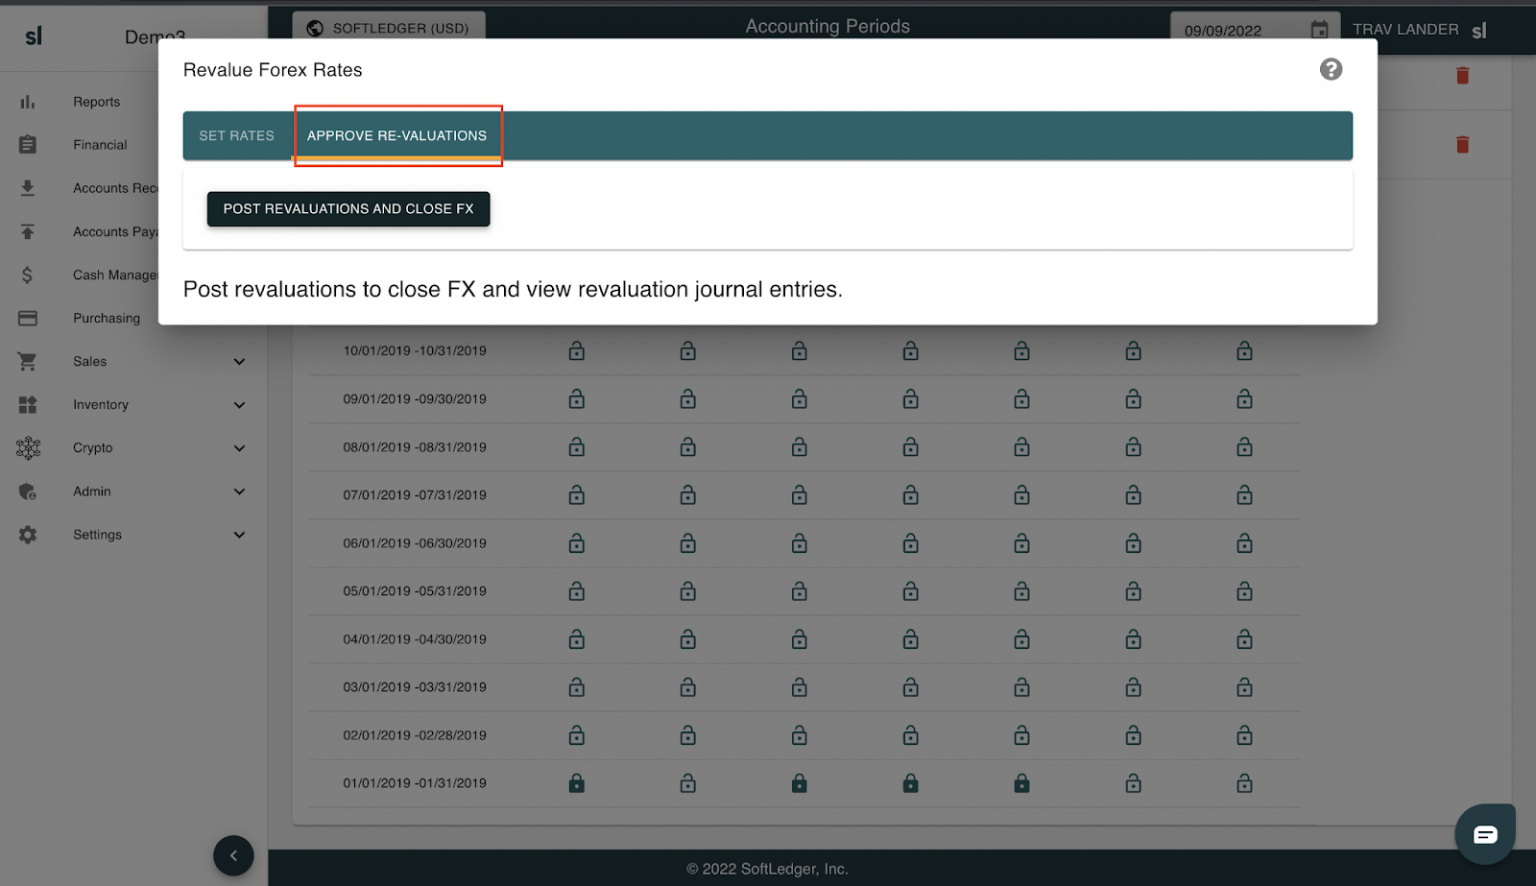This screenshot has width=1536, height=886.
Task: Expand the Admin menu chevron
Action: 239,492
